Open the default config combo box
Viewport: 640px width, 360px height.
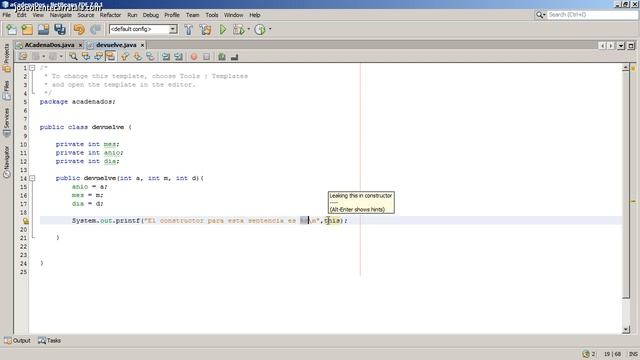pos(143,29)
